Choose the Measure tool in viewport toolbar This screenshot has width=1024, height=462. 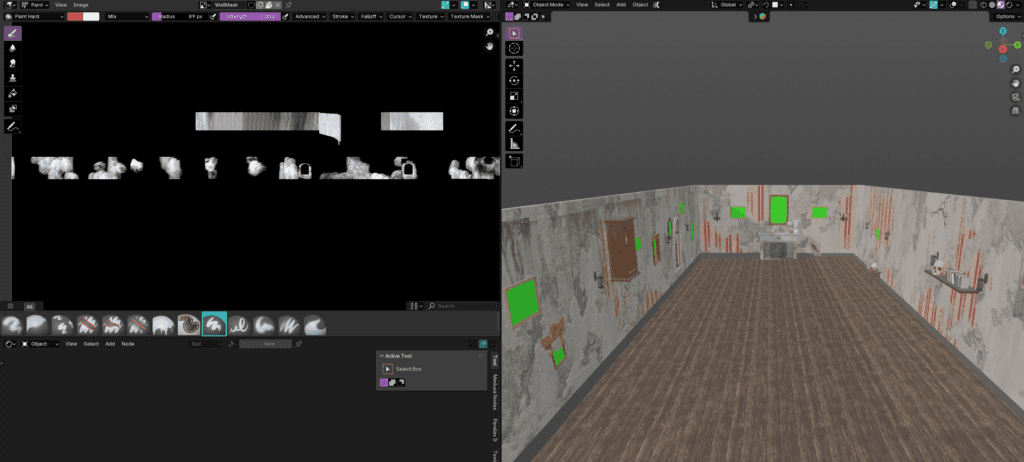(x=515, y=144)
